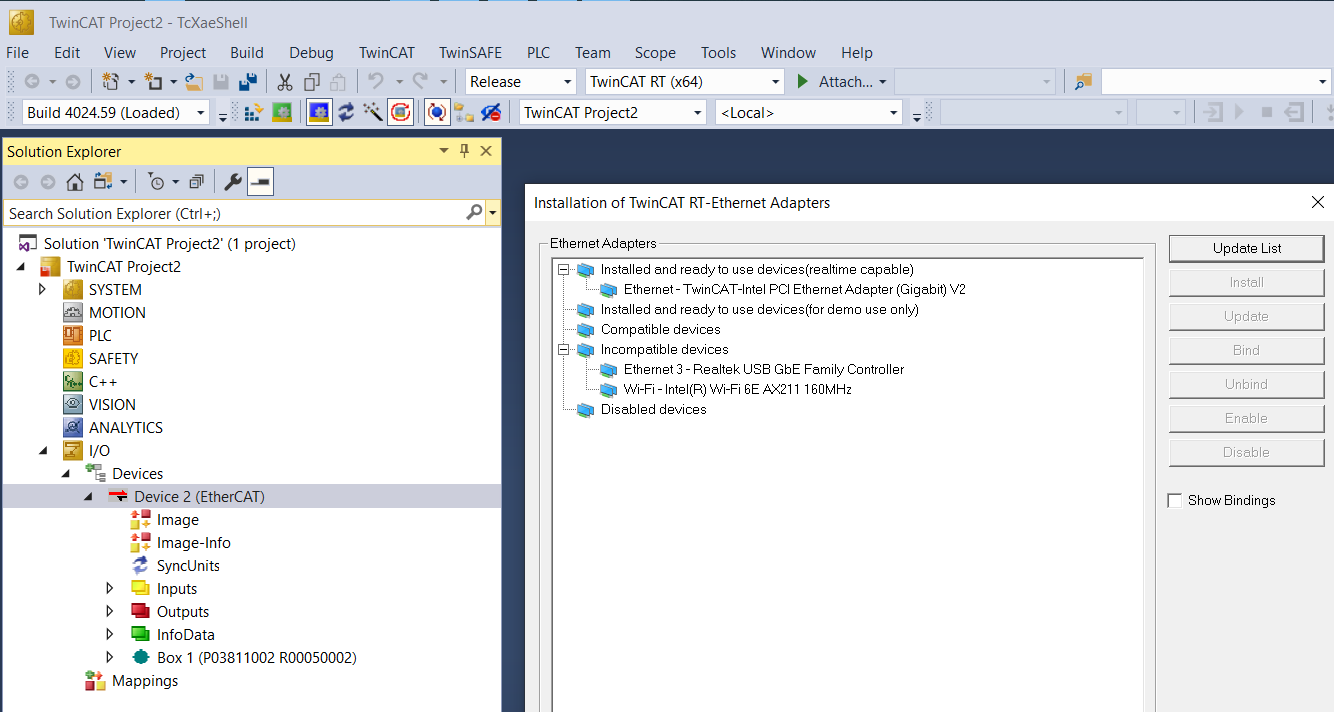Click the Restart TwinCAT in Config Mode icon

[319, 113]
